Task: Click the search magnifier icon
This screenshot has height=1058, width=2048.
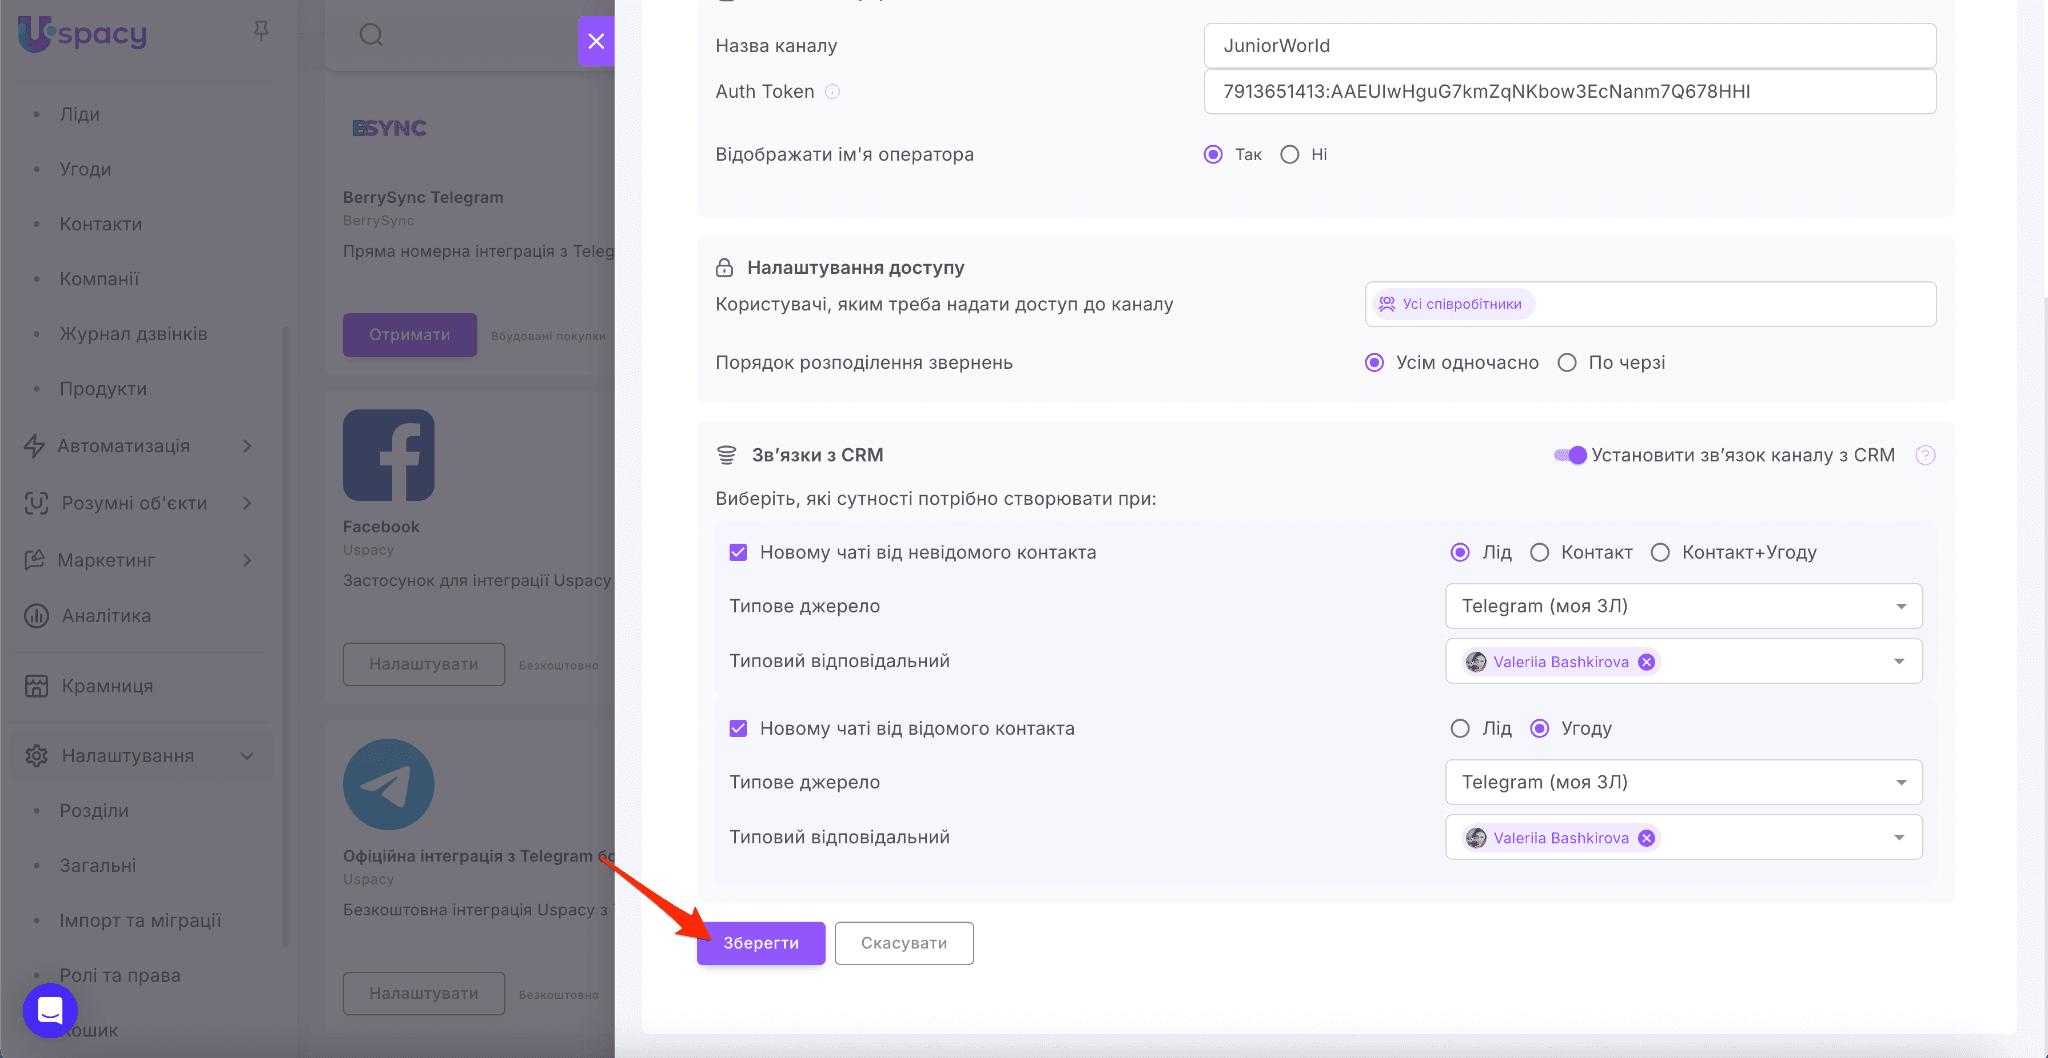Action: click(x=371, y=35)
